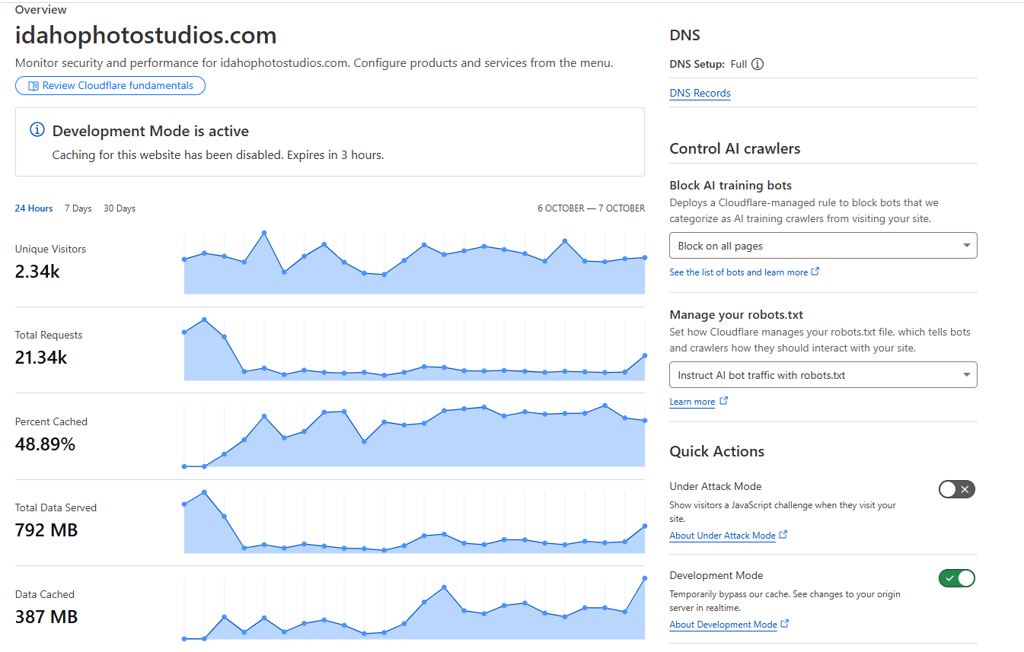The image size is (1024, 652).
Task: Enable Under Attack Mode toggle
Action: click(957, 489)
